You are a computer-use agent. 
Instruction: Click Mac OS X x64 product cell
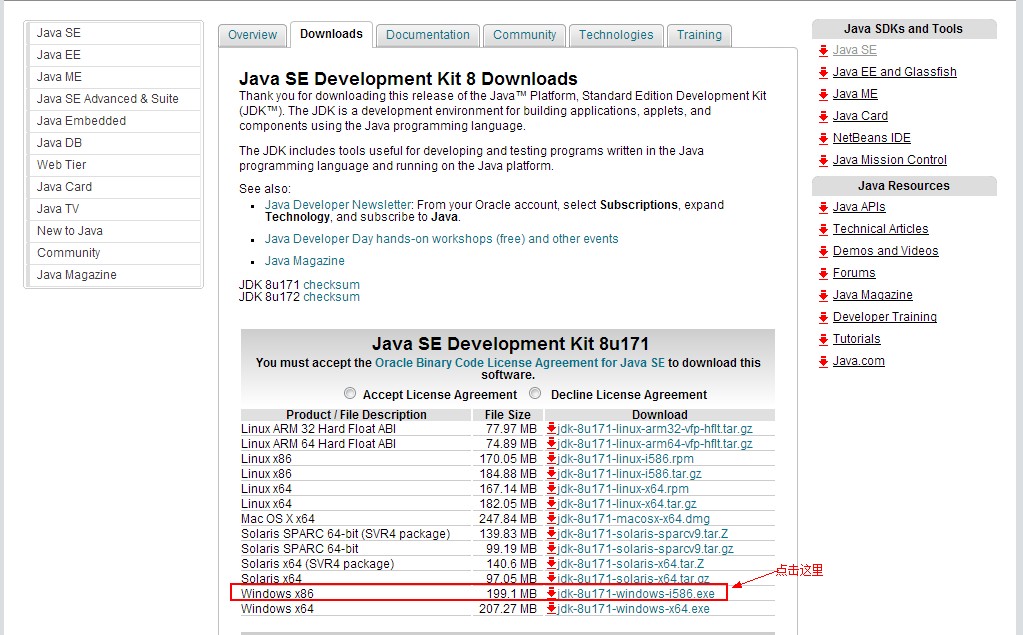(x=356, y=519)
